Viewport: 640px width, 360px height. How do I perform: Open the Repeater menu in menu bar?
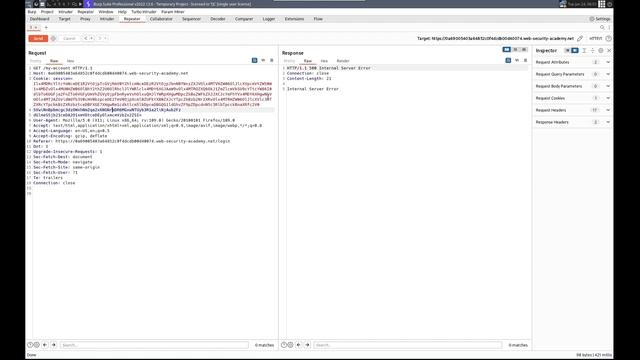click(85, 12)
